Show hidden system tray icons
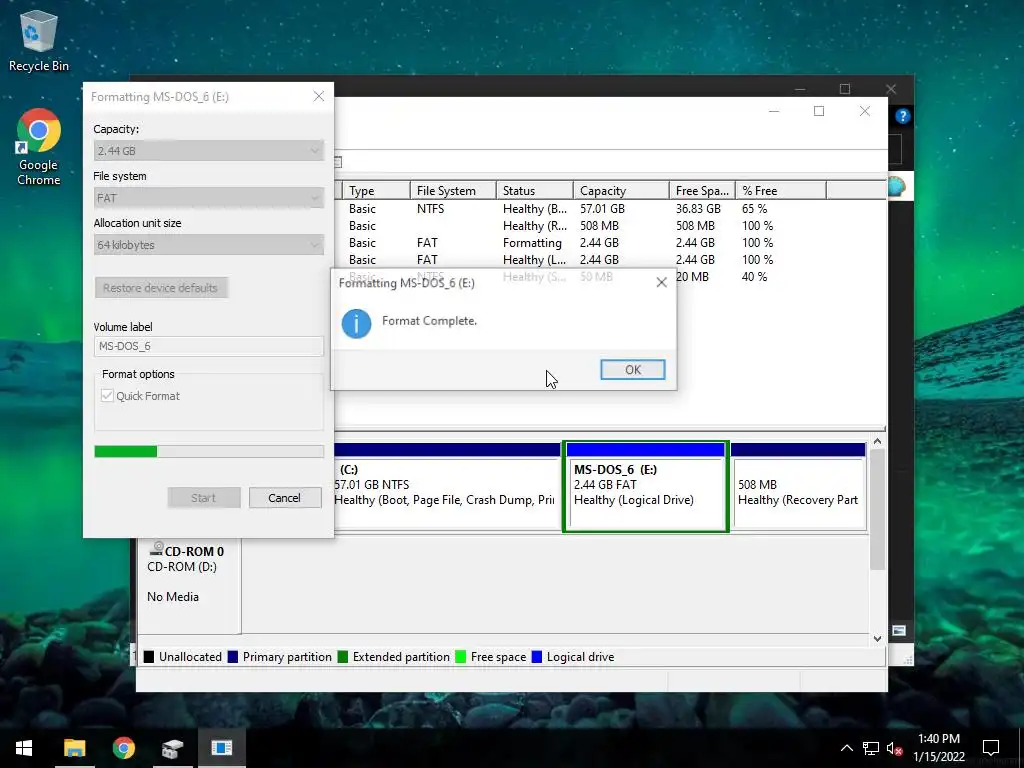 846,748
